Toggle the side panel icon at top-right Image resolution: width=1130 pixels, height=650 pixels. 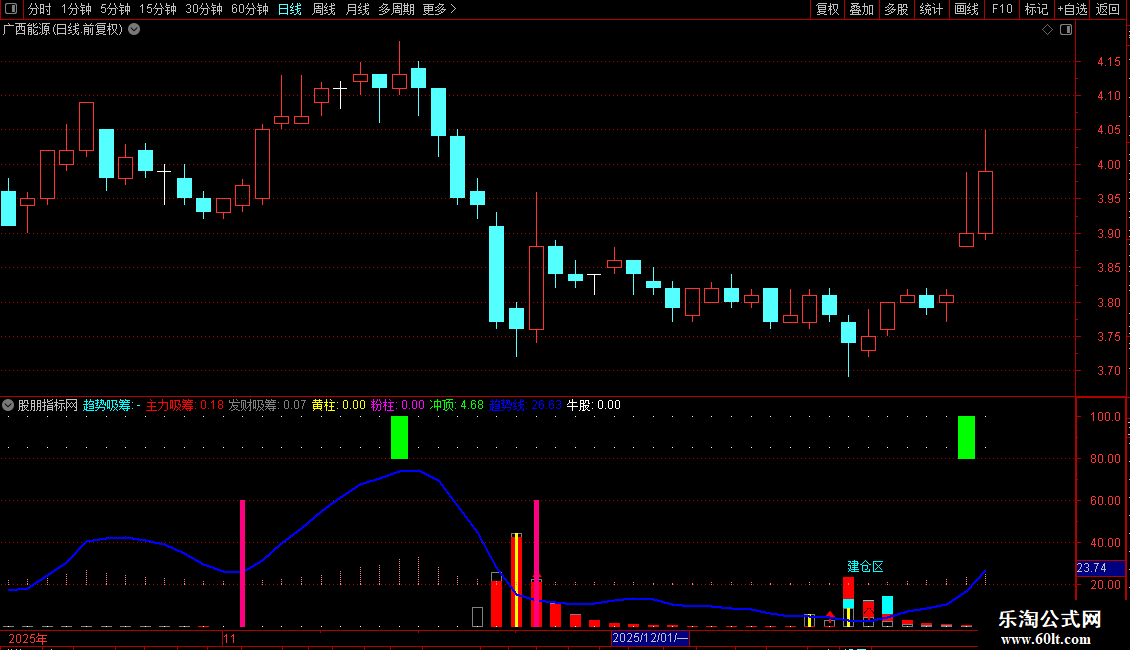click(x=1066, y=30)
